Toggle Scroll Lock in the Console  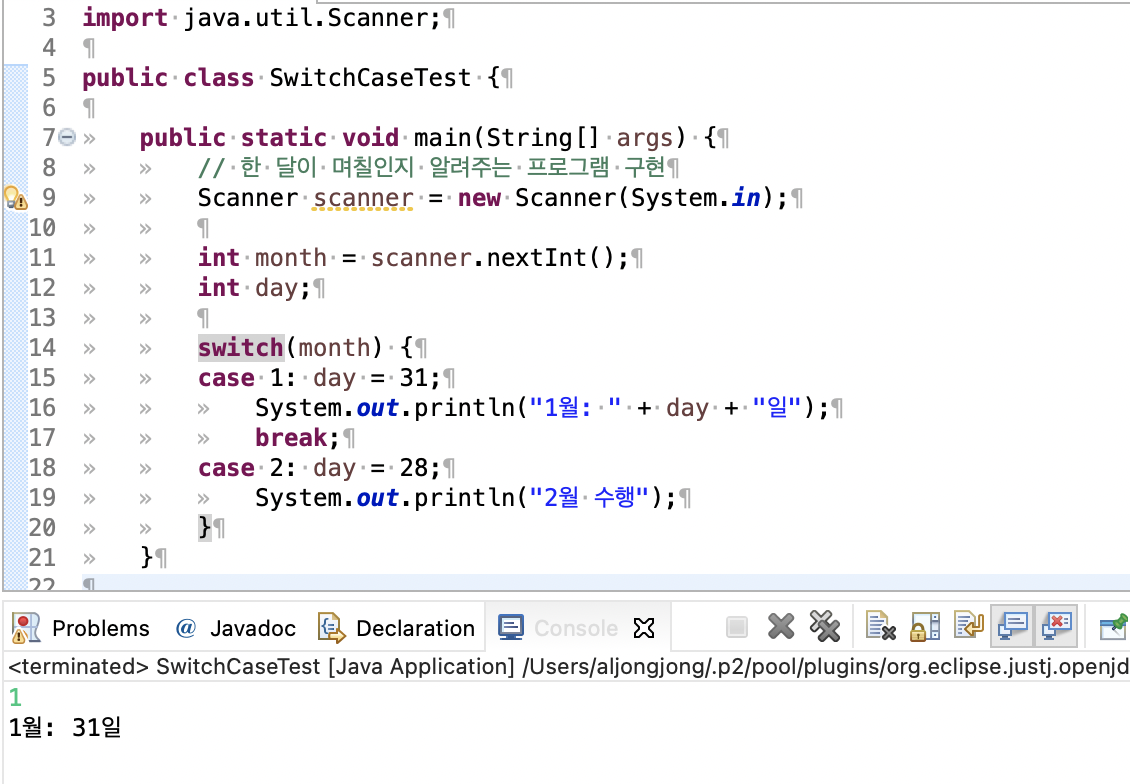[x=925, y=627]
